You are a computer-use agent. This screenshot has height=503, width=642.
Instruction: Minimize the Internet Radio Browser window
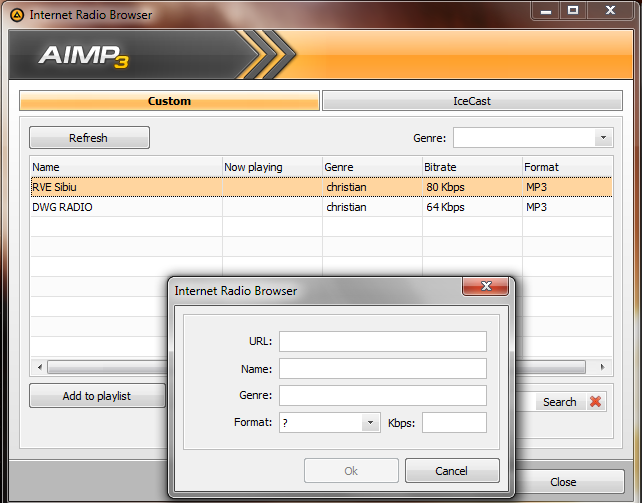[x=546, y=11]
